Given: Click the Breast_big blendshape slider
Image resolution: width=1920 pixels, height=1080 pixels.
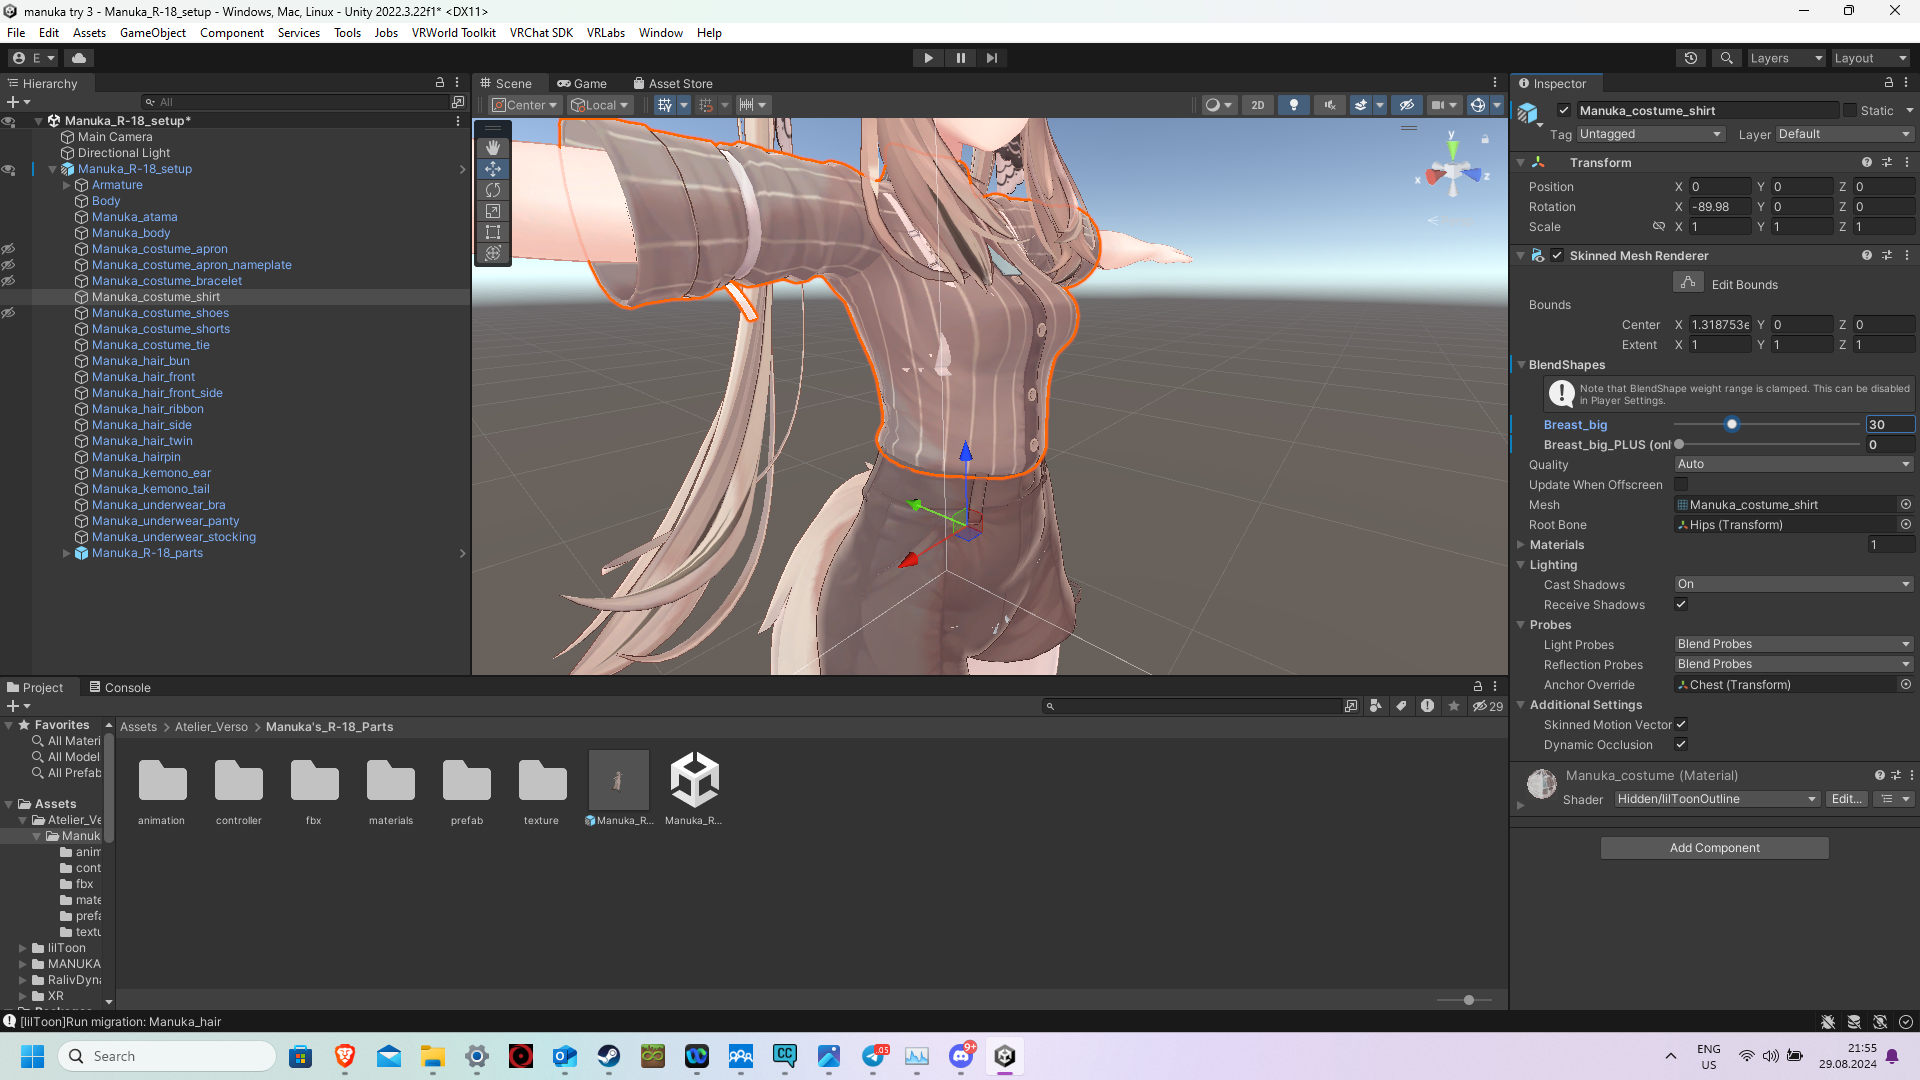Looking at the screenshot, I should [x=1766, y=425].
